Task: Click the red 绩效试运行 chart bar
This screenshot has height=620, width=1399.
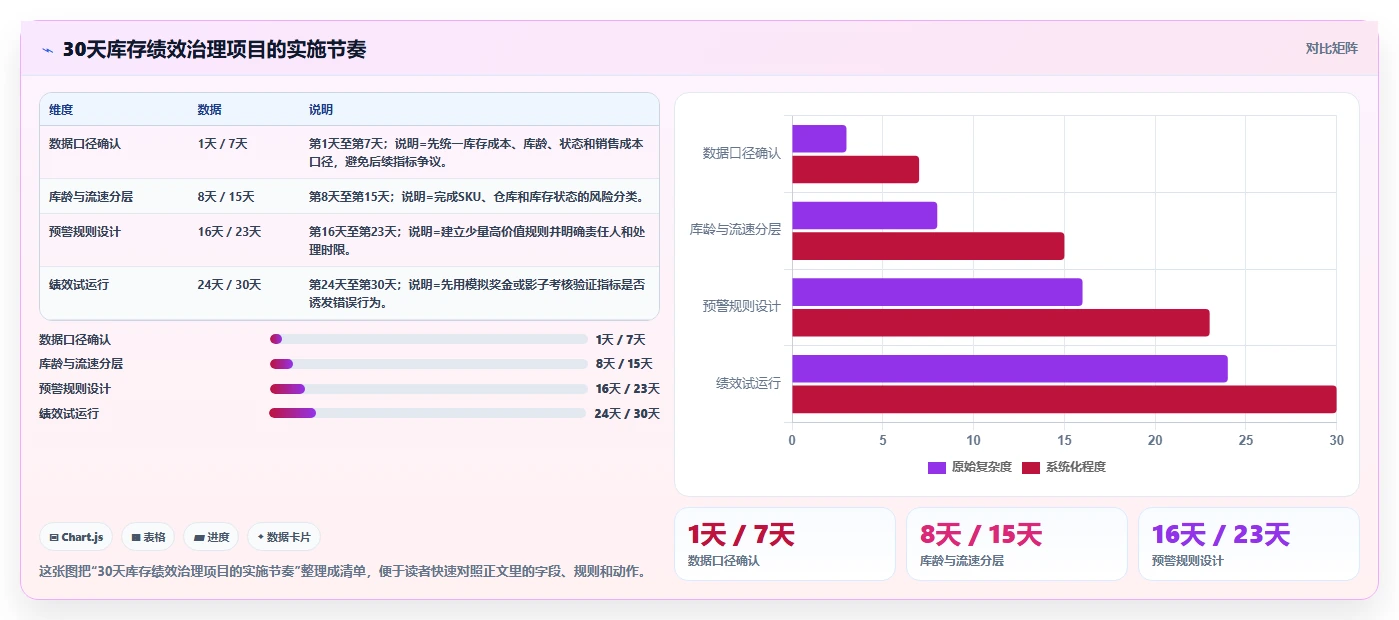Action: coord(1064,399)
